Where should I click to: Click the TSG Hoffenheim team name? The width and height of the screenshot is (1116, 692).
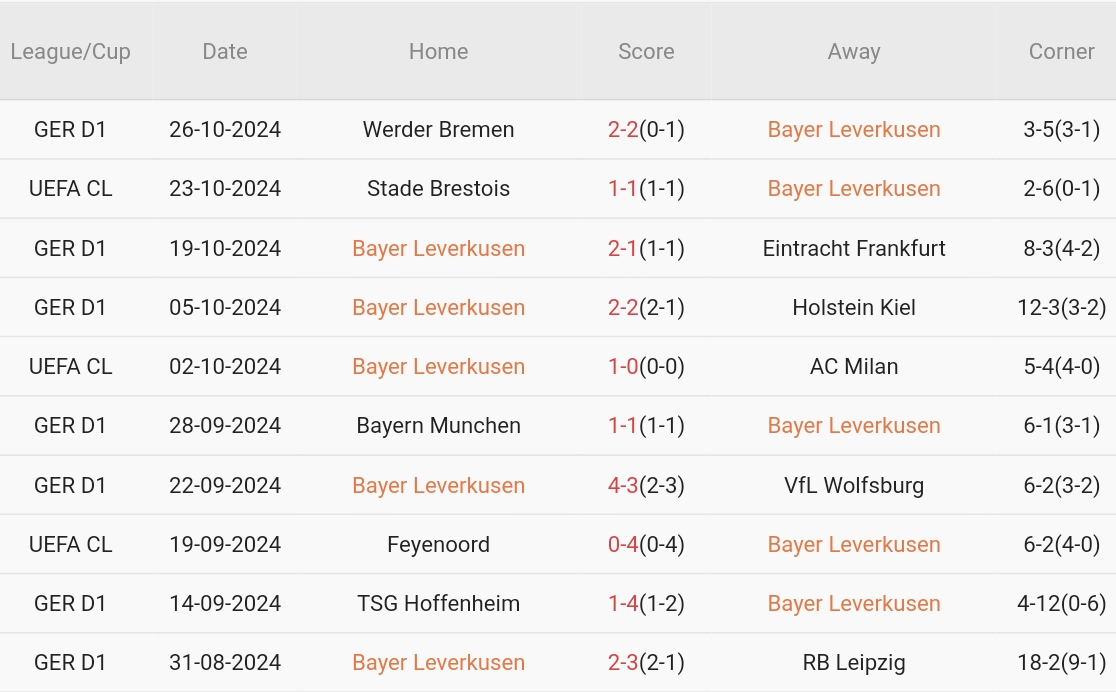coord(438,604)
